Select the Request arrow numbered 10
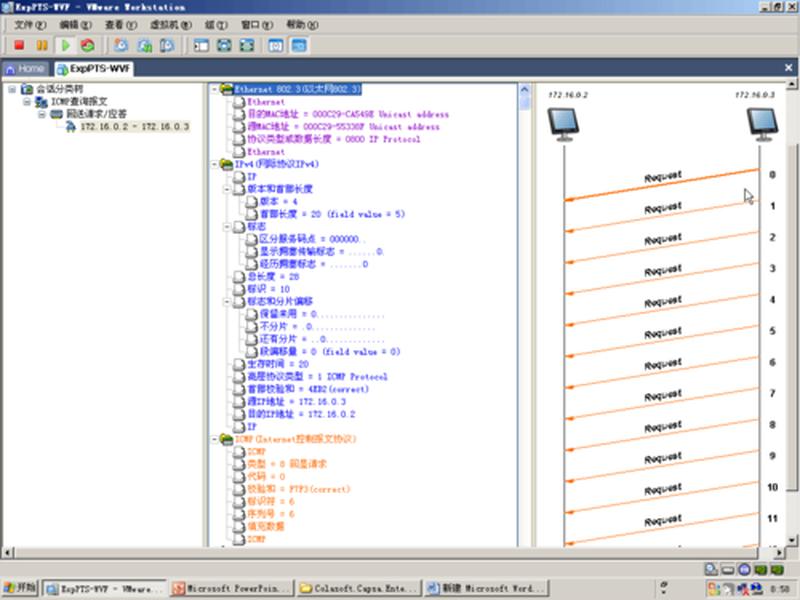This screenshot has width=800, height=600. coord(662,497)
